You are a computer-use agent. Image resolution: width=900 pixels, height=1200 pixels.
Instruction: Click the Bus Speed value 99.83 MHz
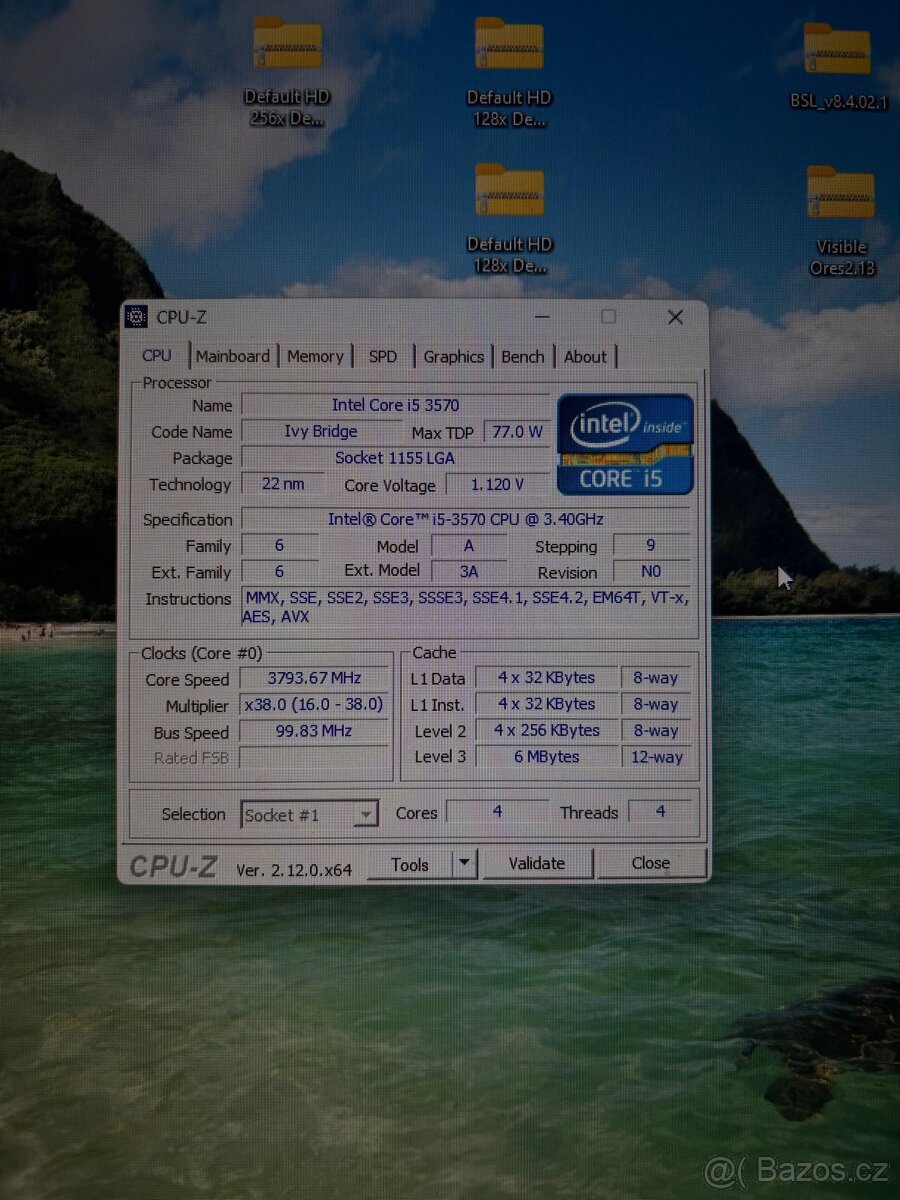click(x=315, y=732)
